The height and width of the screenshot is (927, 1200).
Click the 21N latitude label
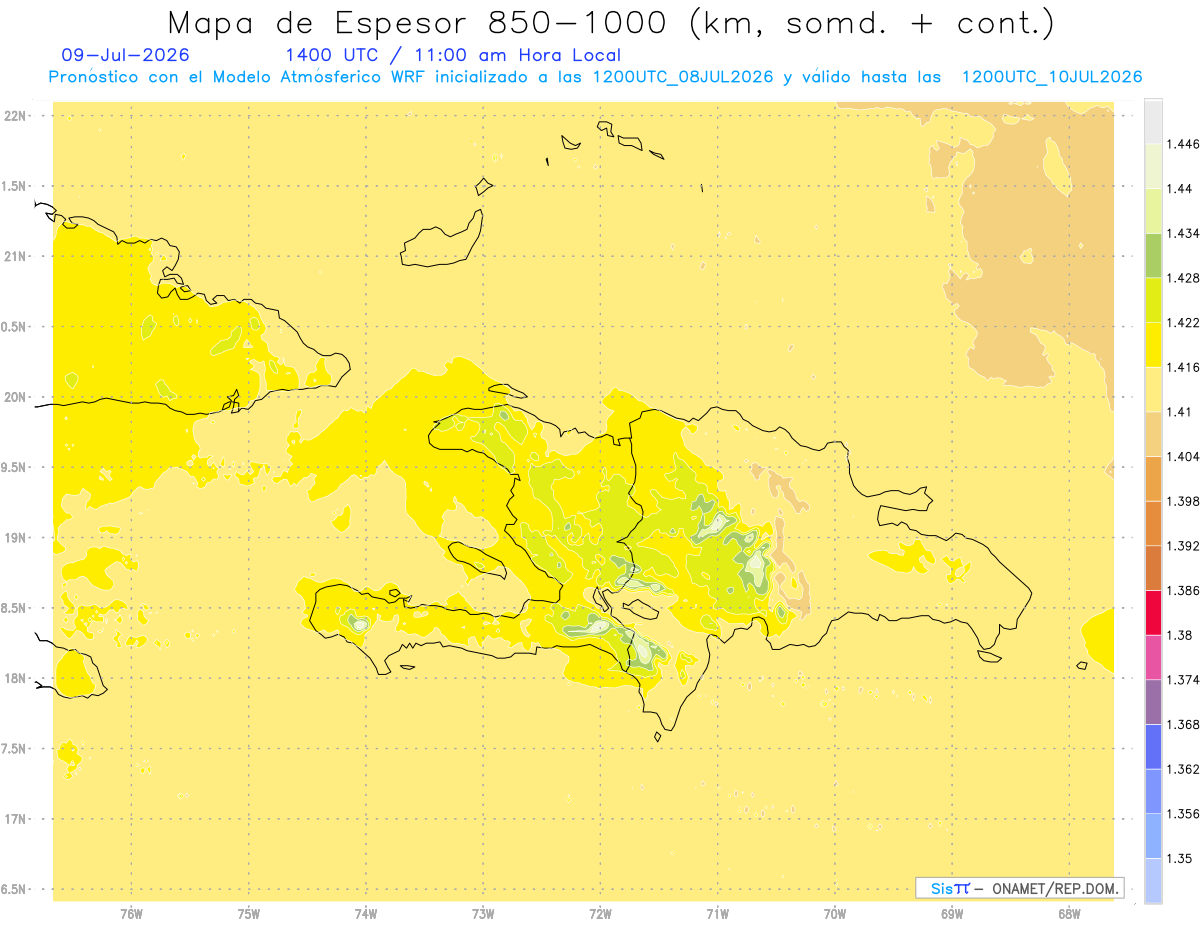[x=16, y=256]
